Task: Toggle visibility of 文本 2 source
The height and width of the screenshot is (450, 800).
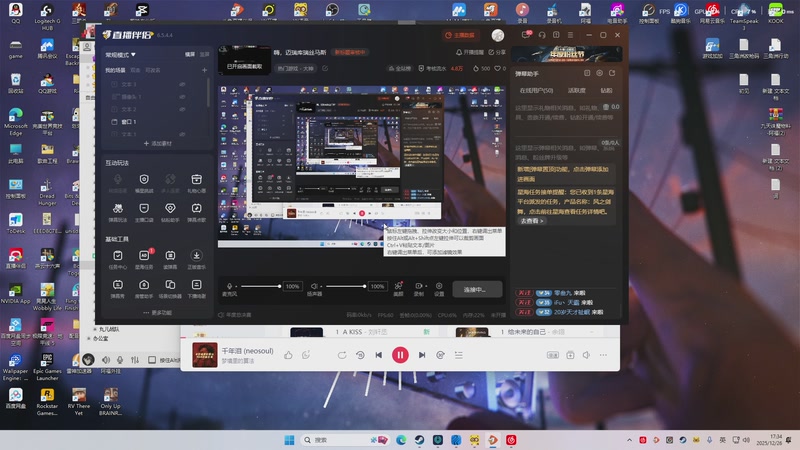Action: 182,109
